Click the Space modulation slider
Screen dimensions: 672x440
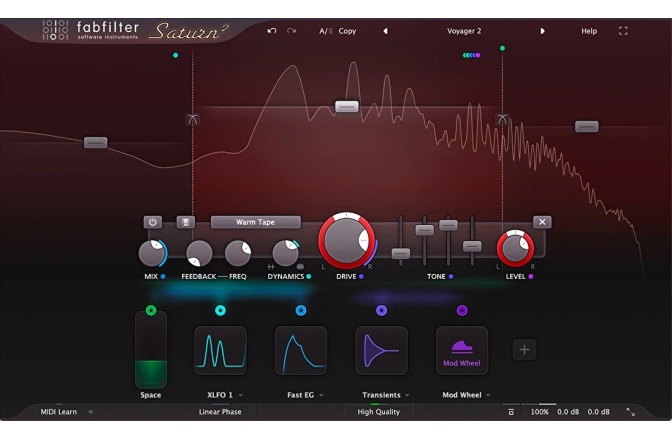pyautogui.click(x=151, y=350)
